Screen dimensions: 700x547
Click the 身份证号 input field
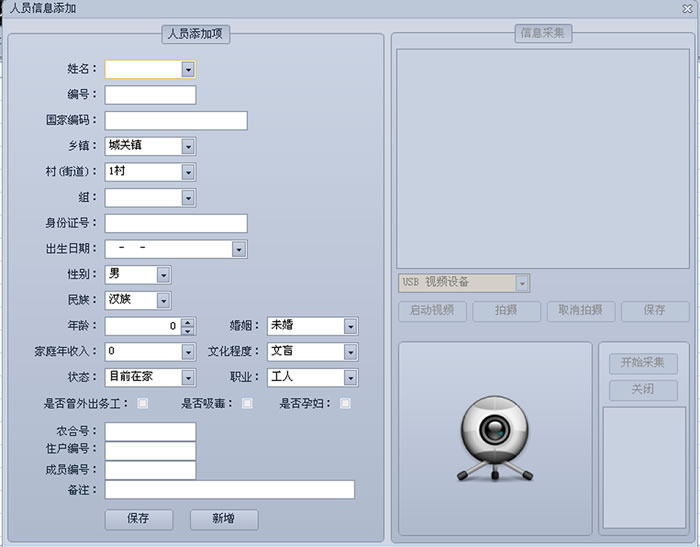(175, 223)
